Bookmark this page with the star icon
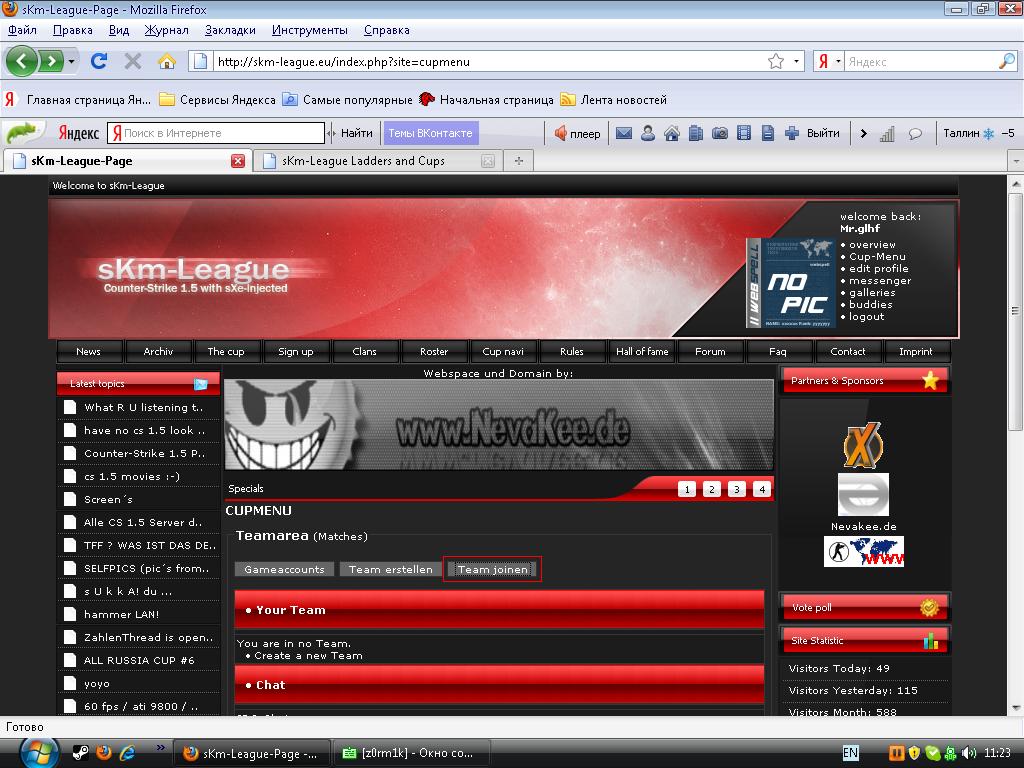 point(776,61)
